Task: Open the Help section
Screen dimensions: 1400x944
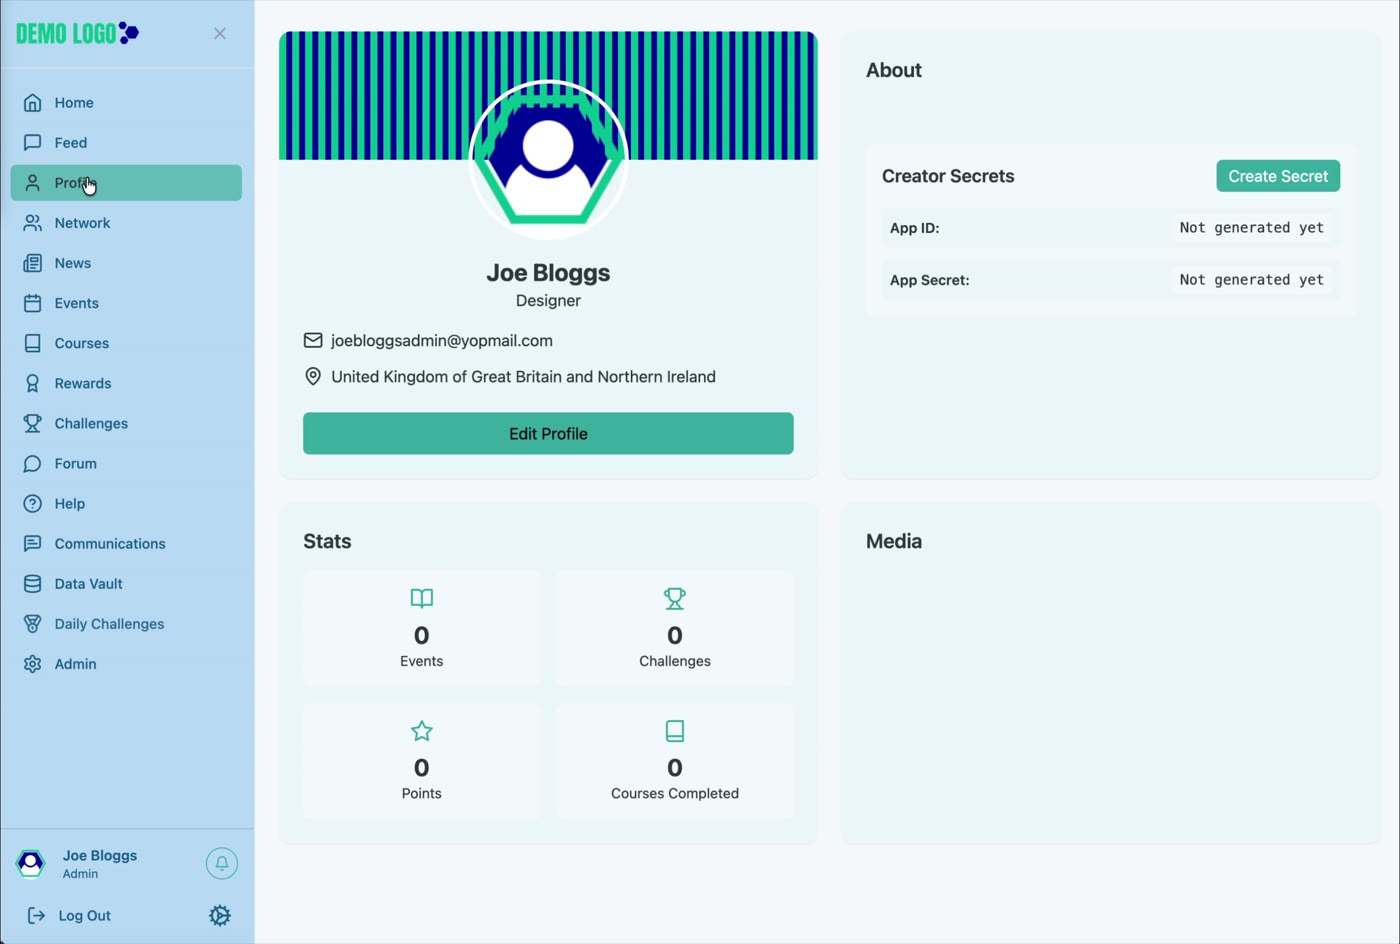Action: point(126,503)
